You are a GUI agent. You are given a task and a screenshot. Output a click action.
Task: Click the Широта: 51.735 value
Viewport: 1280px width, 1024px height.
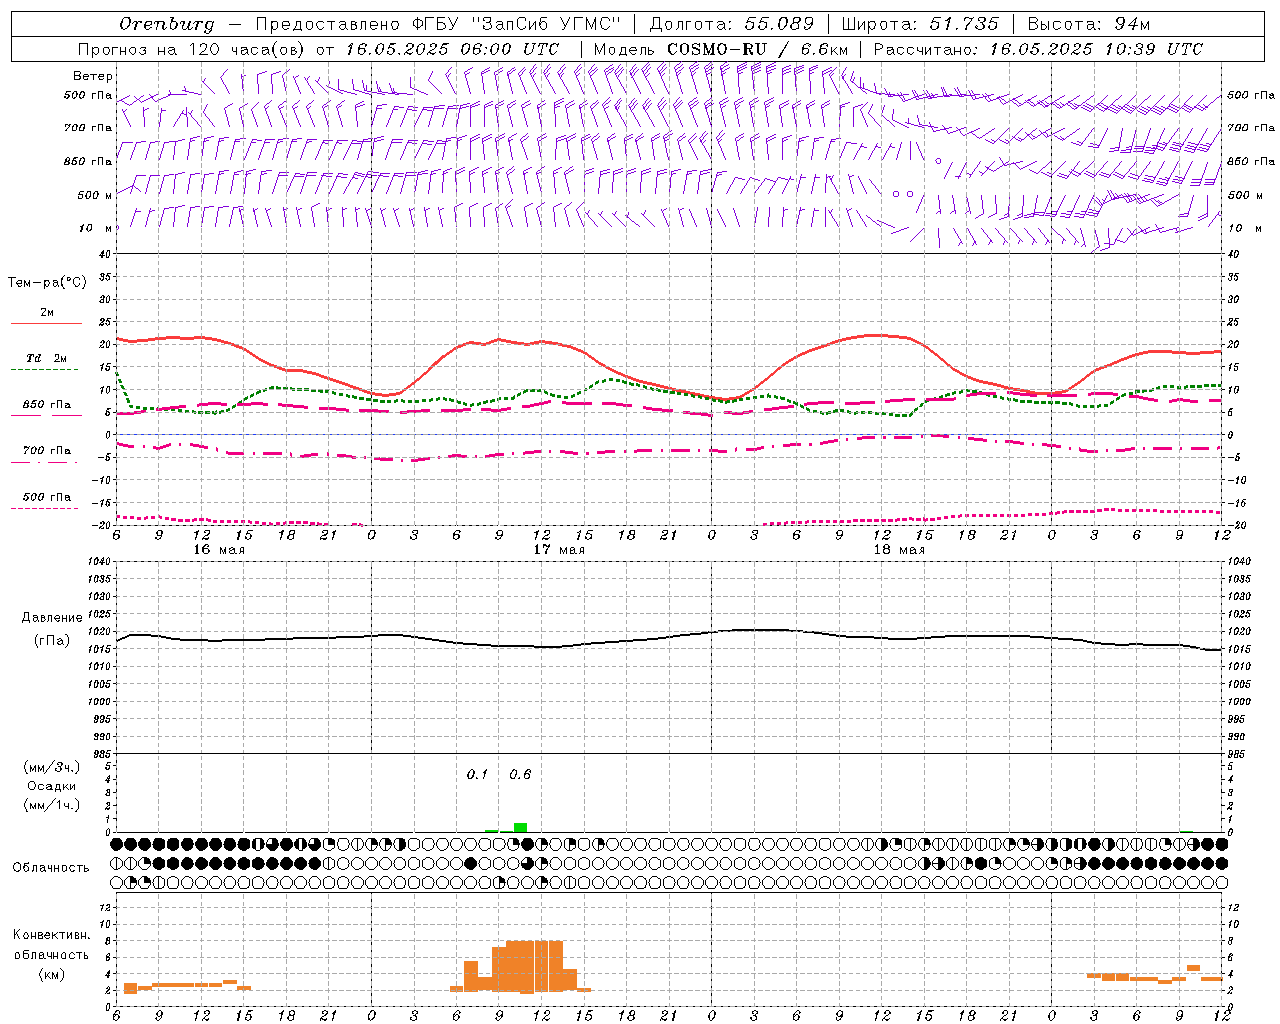920,24
